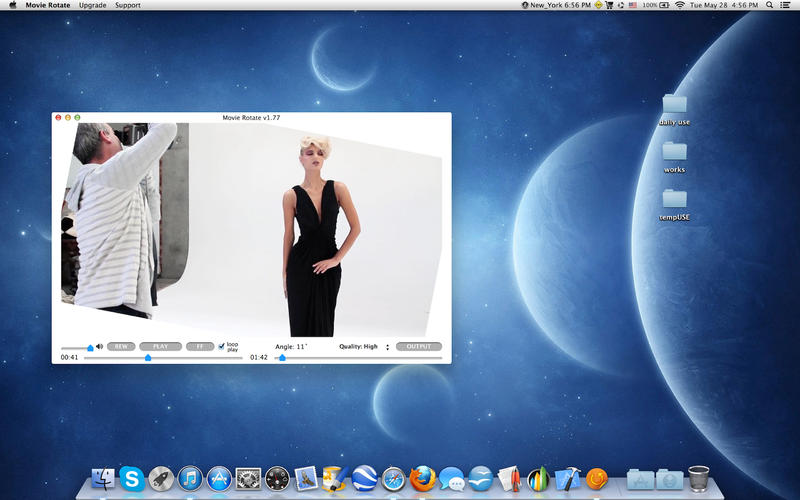This screenshot has height=500, width=800.
Task: Open the Pages document icon in dock
Action: click(509, 479)
